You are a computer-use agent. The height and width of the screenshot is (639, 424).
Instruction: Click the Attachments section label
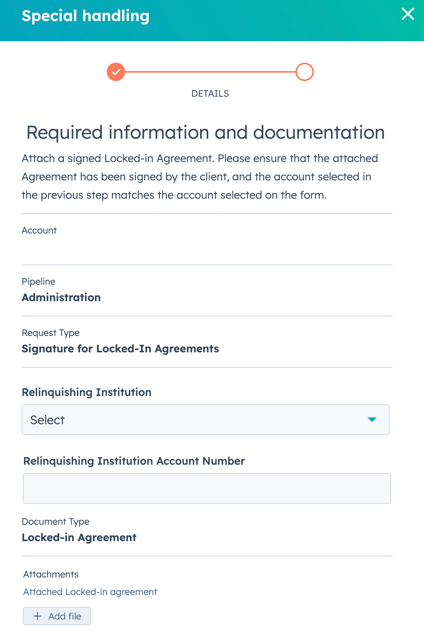(x=51, y=574)
